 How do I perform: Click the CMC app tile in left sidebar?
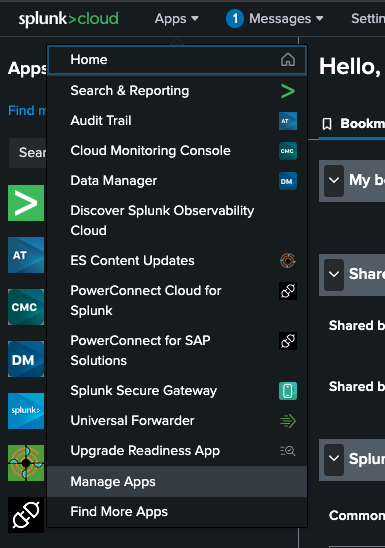(x=26, y=307)
